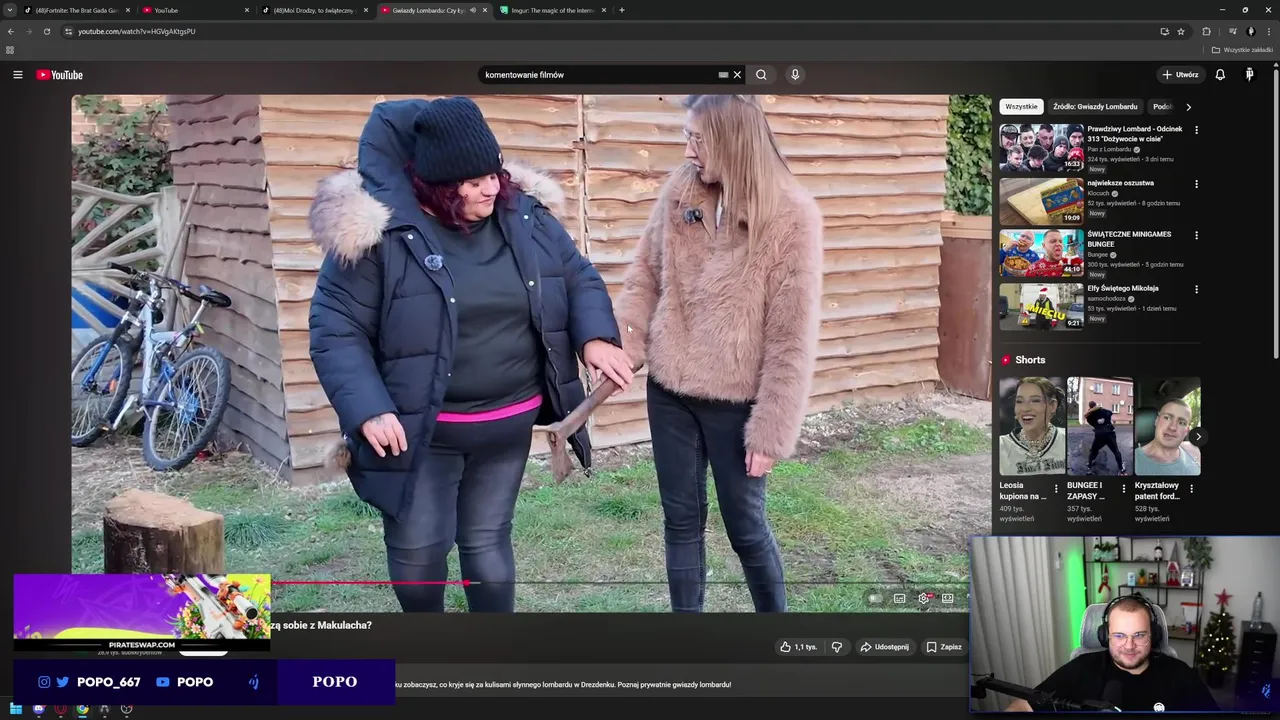Switch to the plain YouTube browser tab
This screenshot has height=720, width=1280.
coord(196,10)
